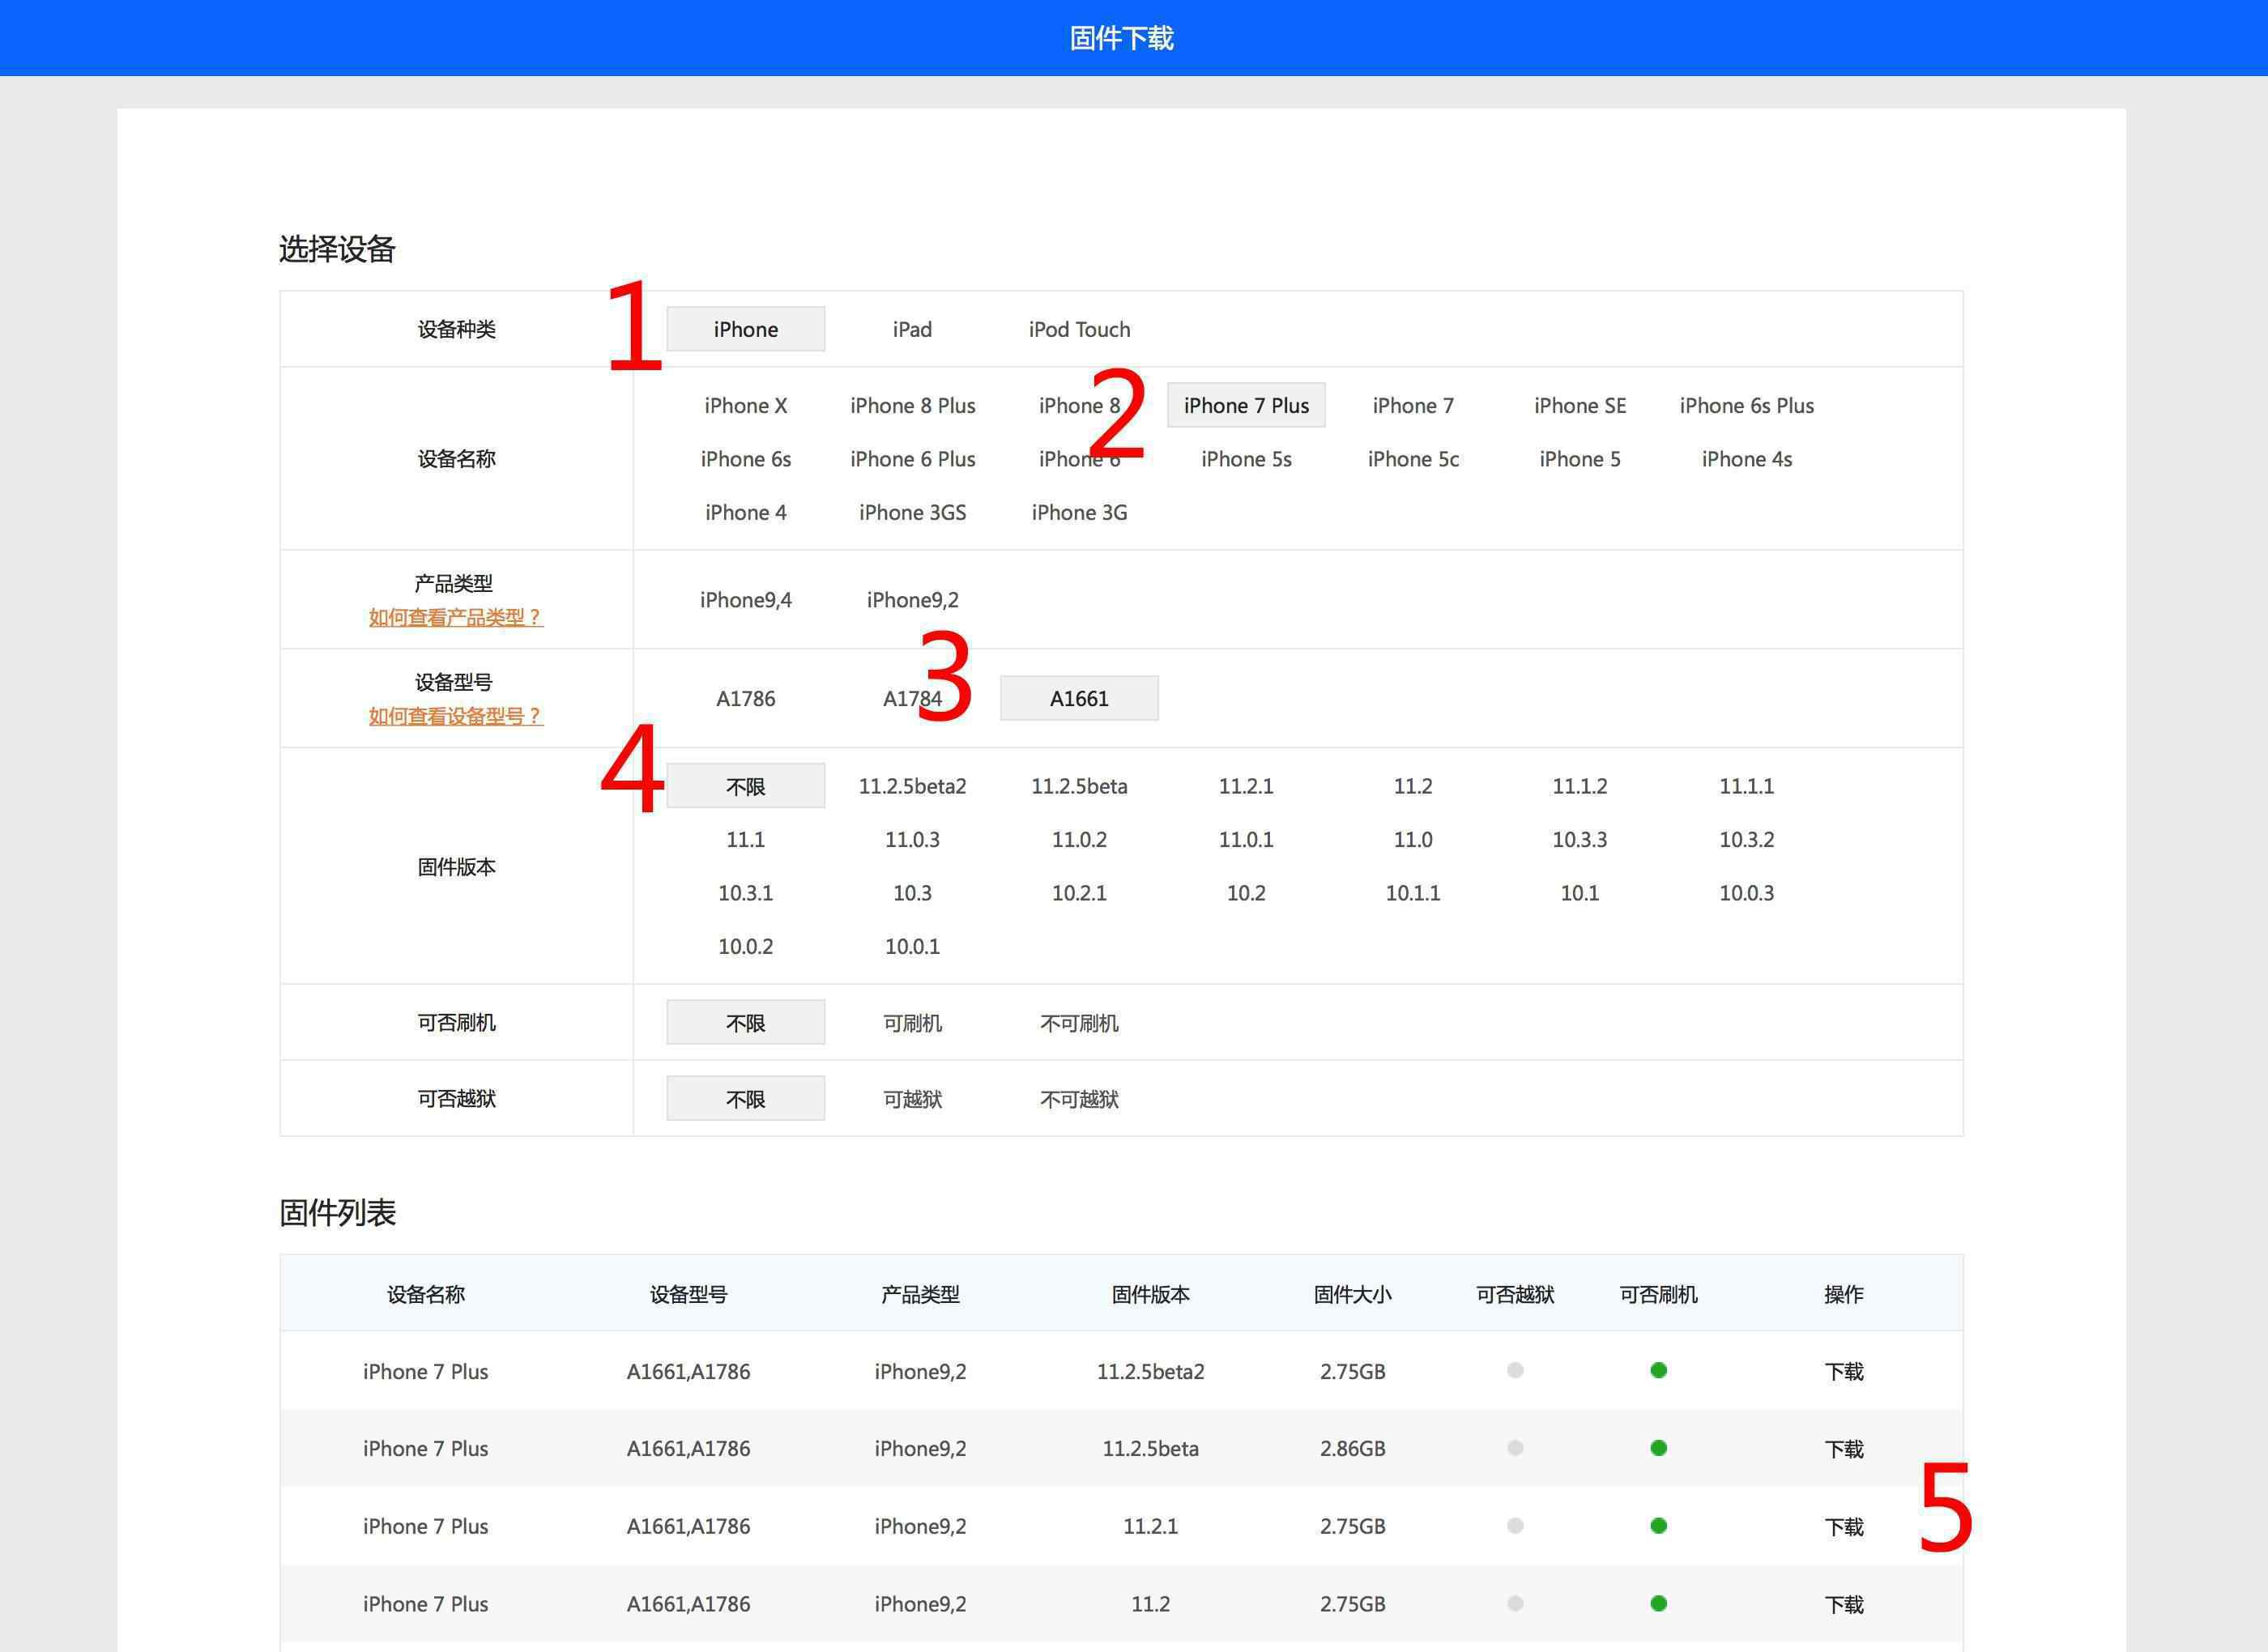This screenshot has width=2268, height=1652.
Task: Choose iPhone X device name
Action: click(x=745, y=405)
